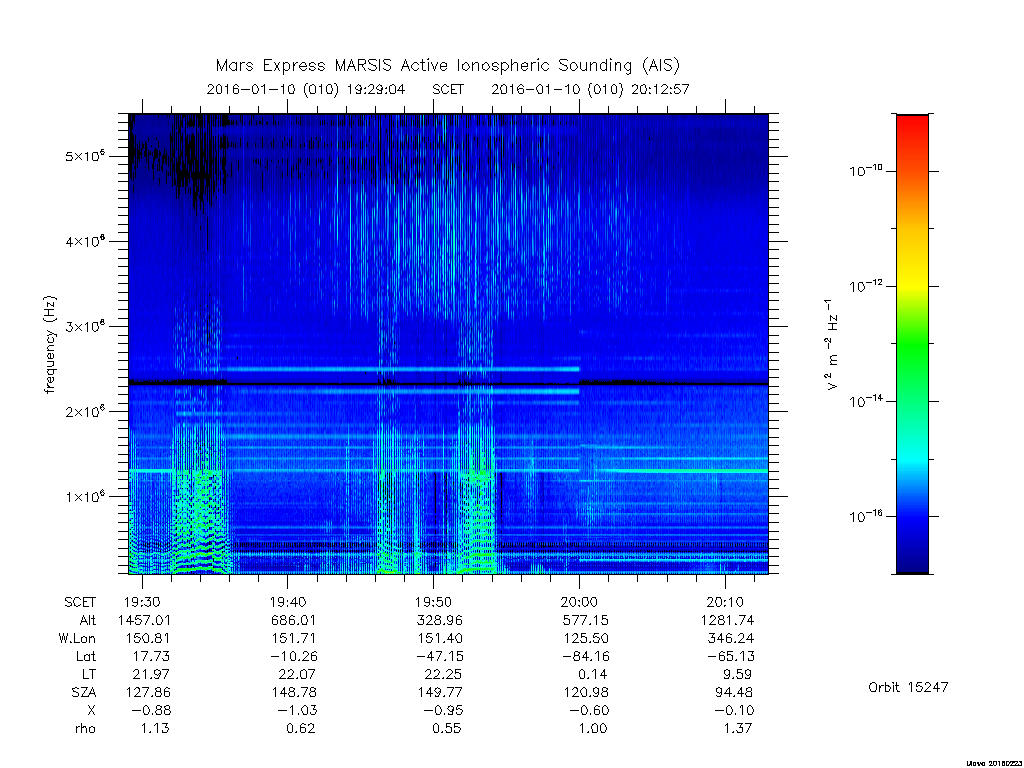Click the 19:30 SCET time label
This screenshot has width=1024, height=768.
[142, 602]
